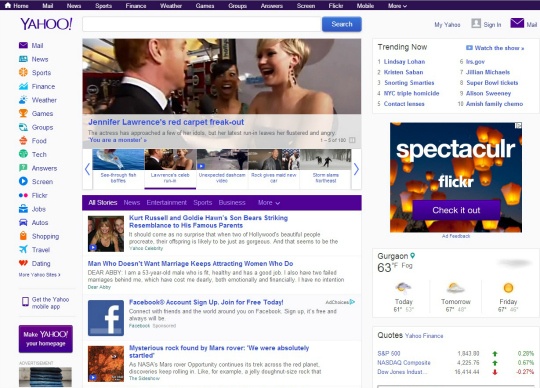Click the Home icon in top bar
Image resolution: width=540 pixels, height=388 pixels.
(8, 5)
